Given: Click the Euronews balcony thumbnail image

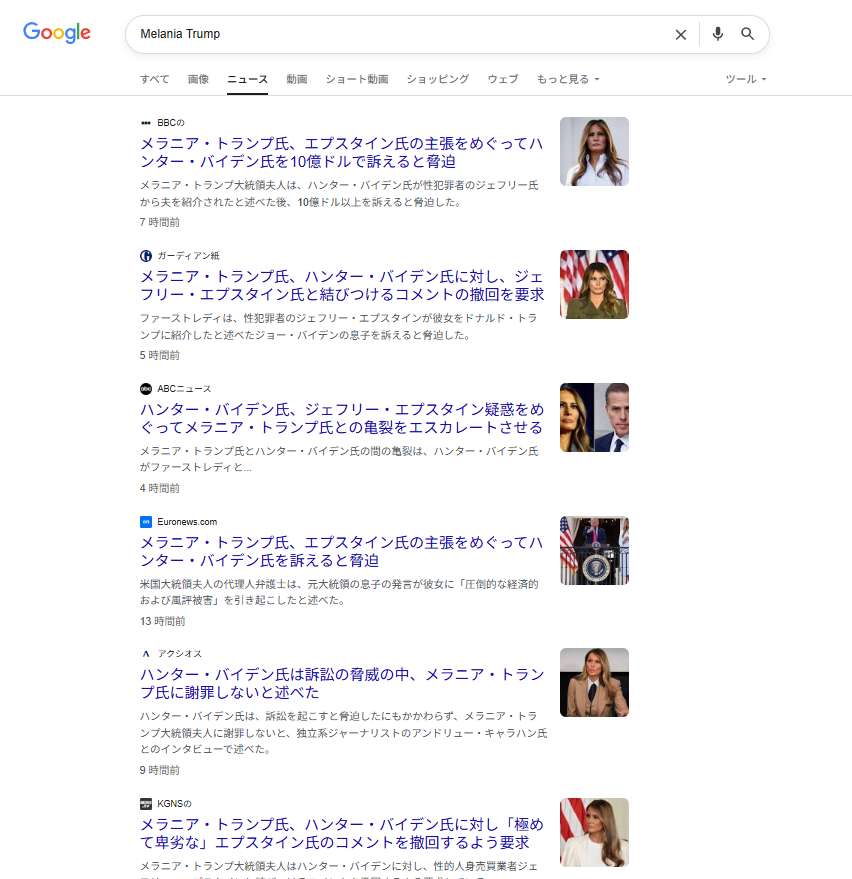Looking at the screenshot, I should click(x=594, y=550).
